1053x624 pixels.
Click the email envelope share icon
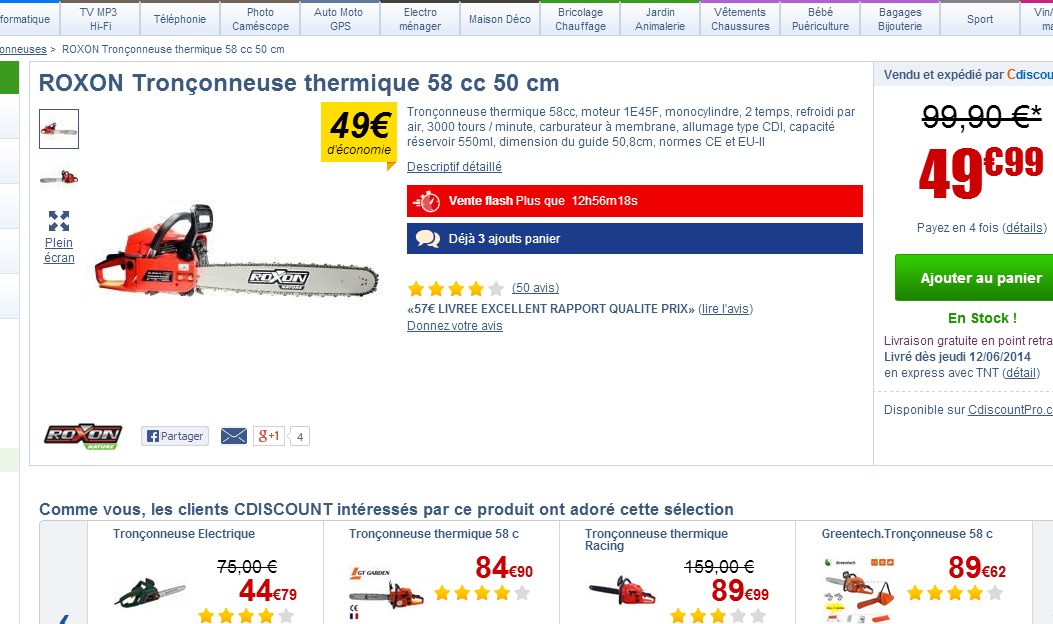tap(233, 436)
